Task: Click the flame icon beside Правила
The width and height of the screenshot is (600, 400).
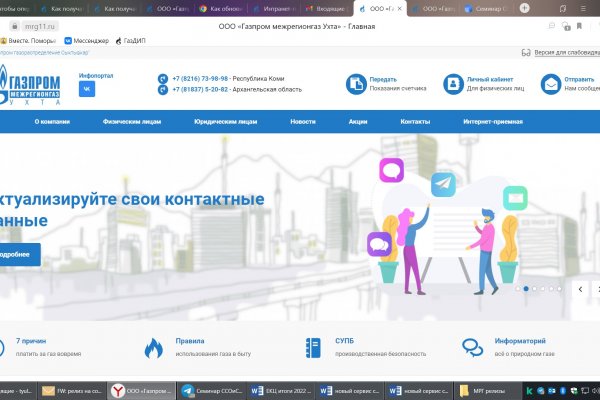Action: click(154, 347)
